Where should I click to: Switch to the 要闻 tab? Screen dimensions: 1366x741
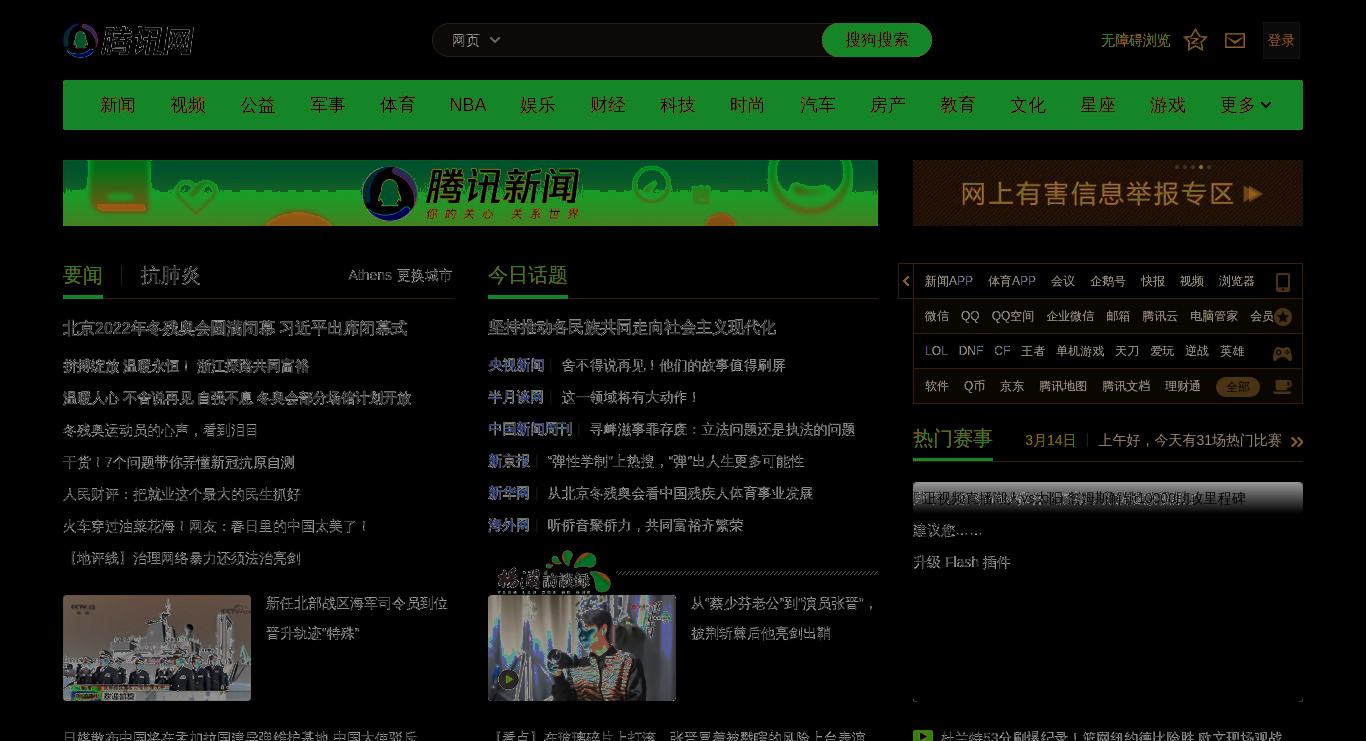pyautogui.click(x=83, y=275)
